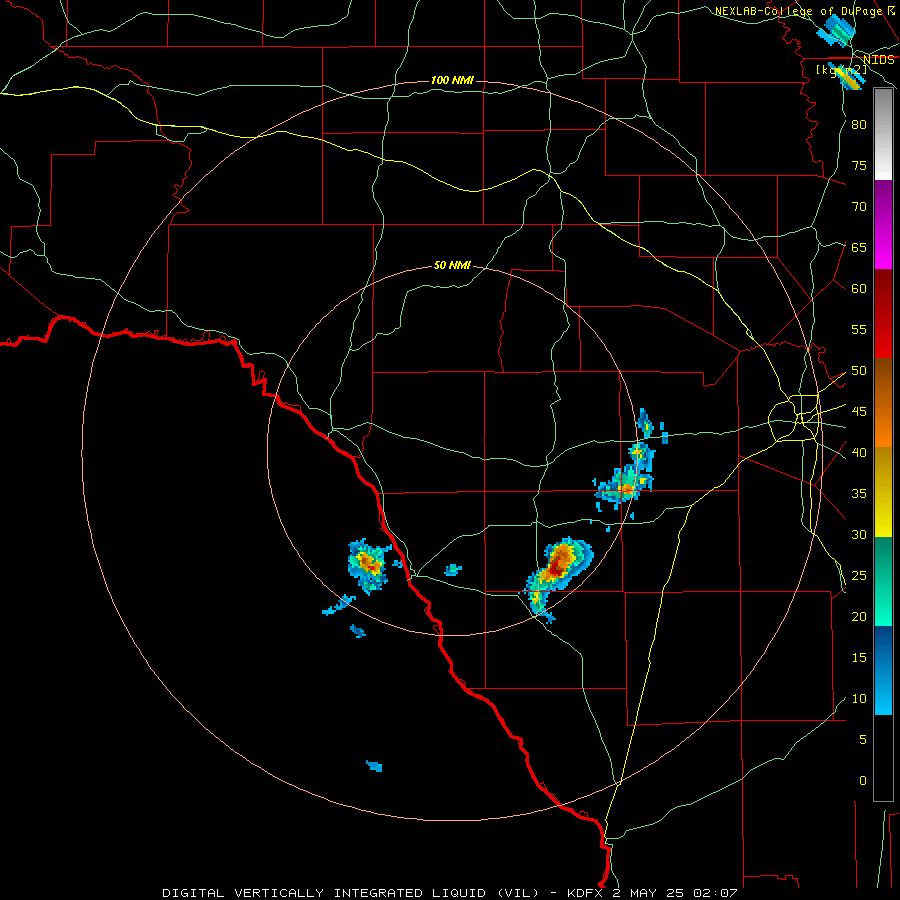900x900 pixels.
Task: Click the isolated blue echo at the bottom of the 100 NMI ring
Action: (374, 766)
